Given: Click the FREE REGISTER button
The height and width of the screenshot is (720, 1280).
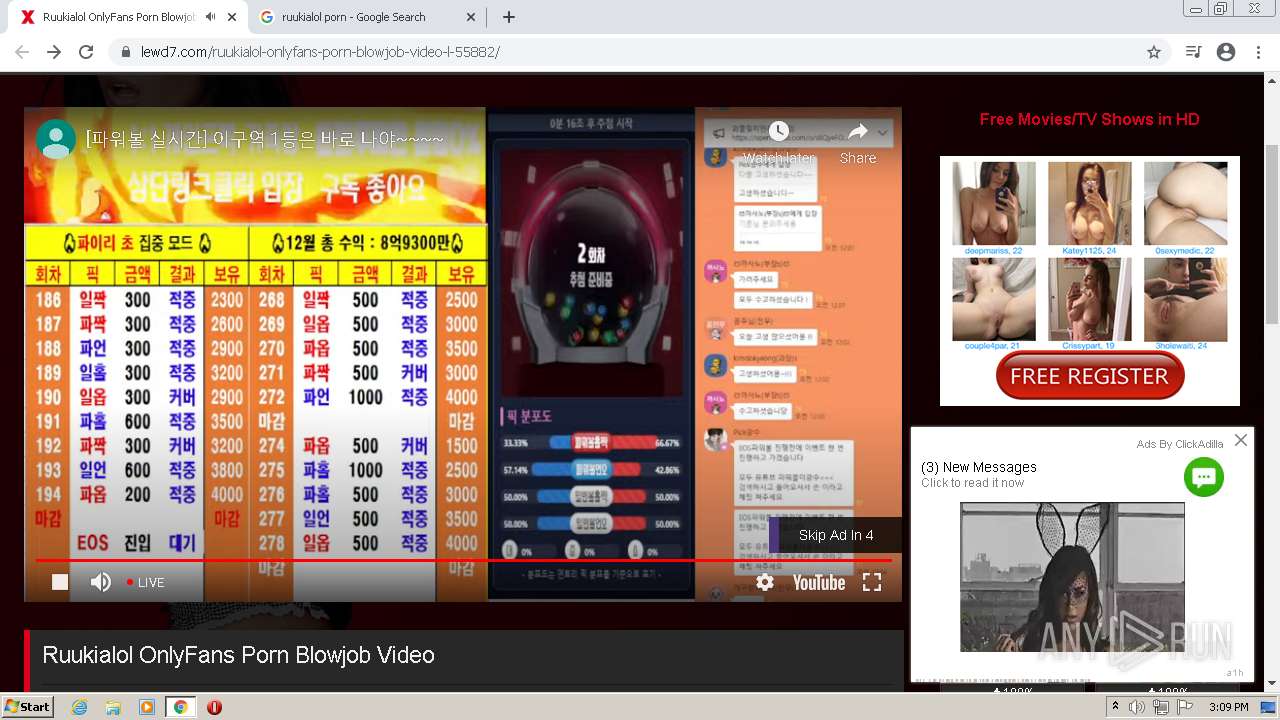Looking at the screenshot, I should 1090,376.
